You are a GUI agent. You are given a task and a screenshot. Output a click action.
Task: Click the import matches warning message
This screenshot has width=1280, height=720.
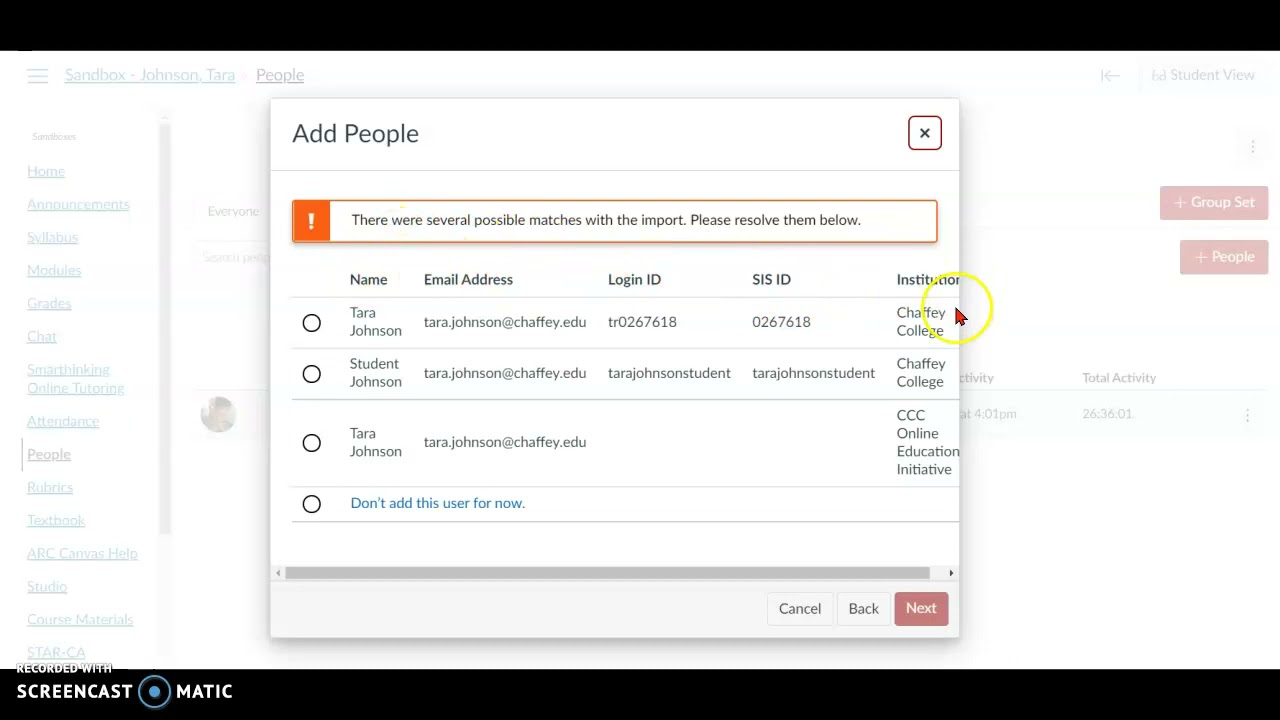tap(615, 221)
